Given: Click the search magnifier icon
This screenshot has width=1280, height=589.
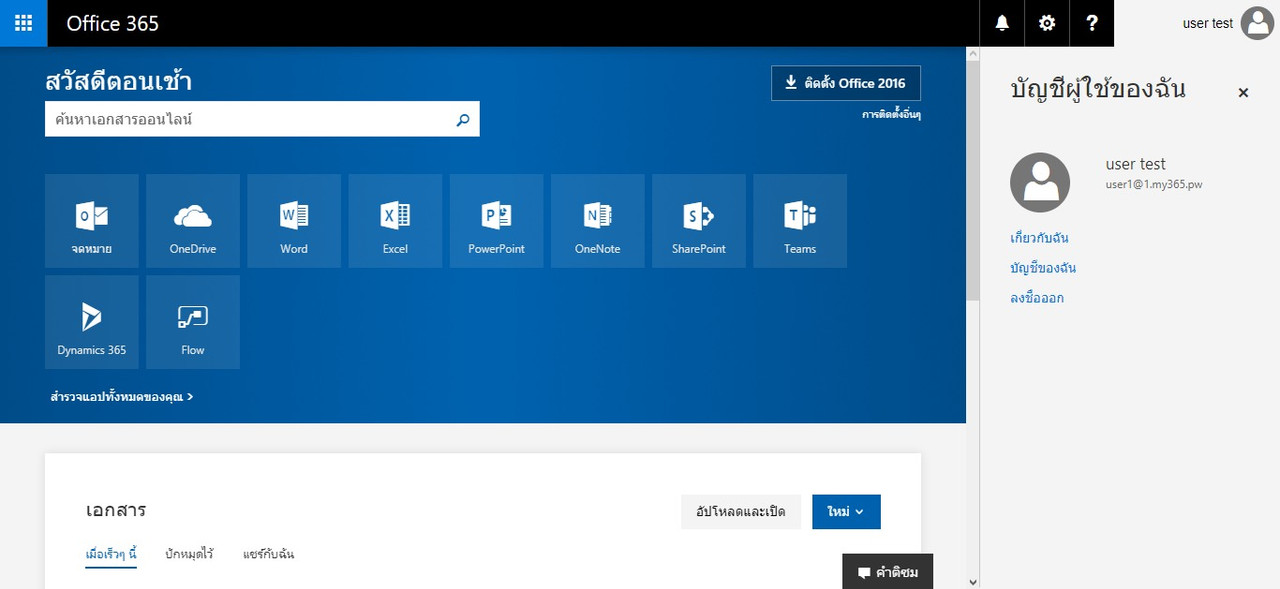Looking at the screenshot, I should [463, 120].
